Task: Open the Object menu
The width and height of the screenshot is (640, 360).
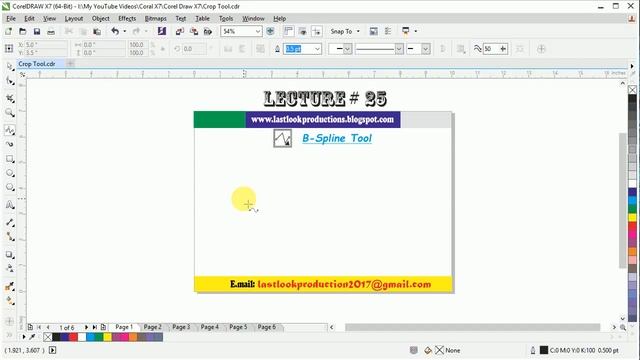Action: pyautogui.click(x=100, y=18)
